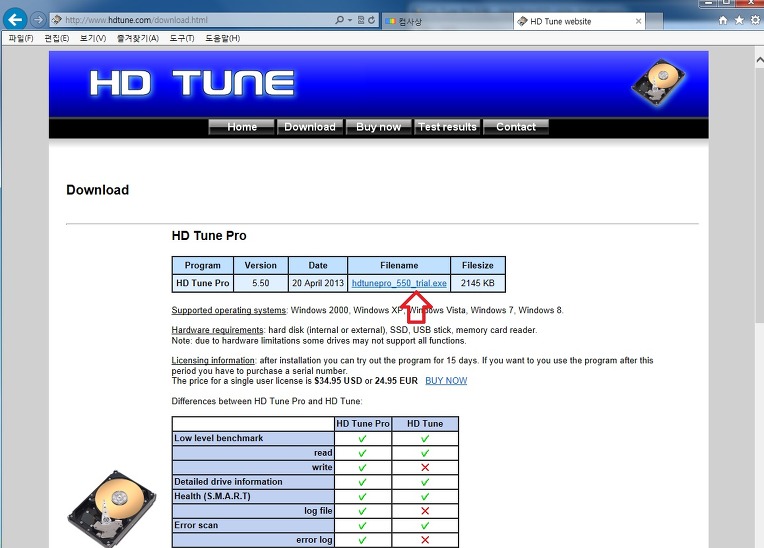Open the 파일(F) menu
This screenshot has height=548, width=764.
(21, 38)
